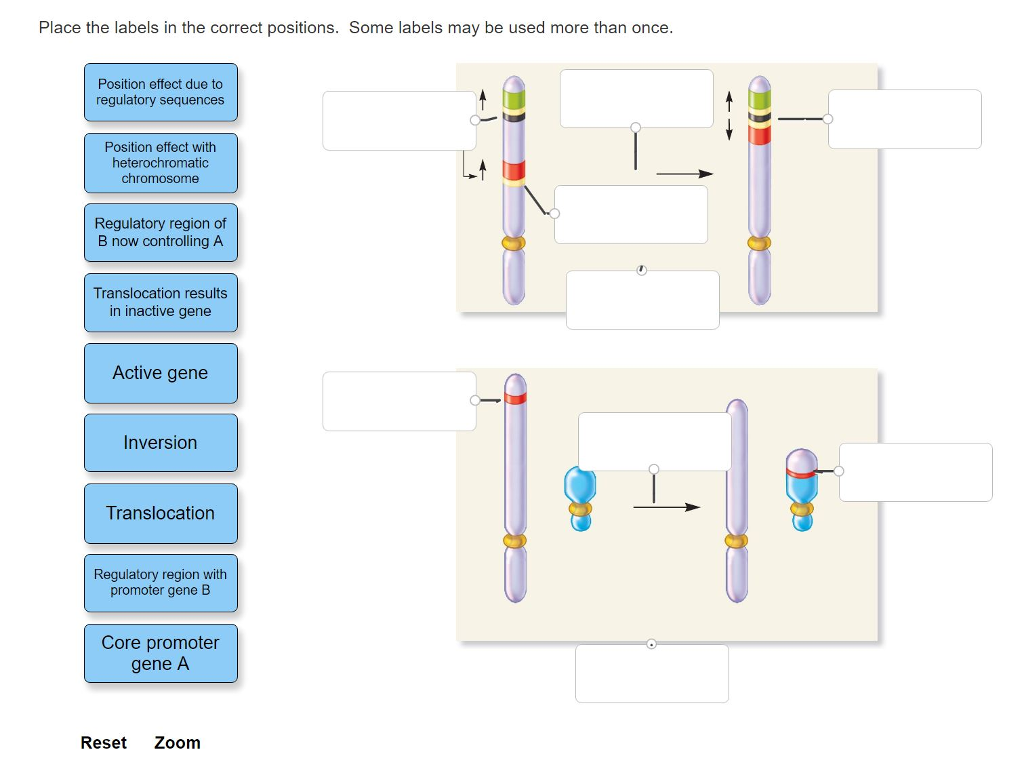Click the answer box below the top diagram
The height and width of the screenshot is (771, 1024).
[x=642, y=299]
